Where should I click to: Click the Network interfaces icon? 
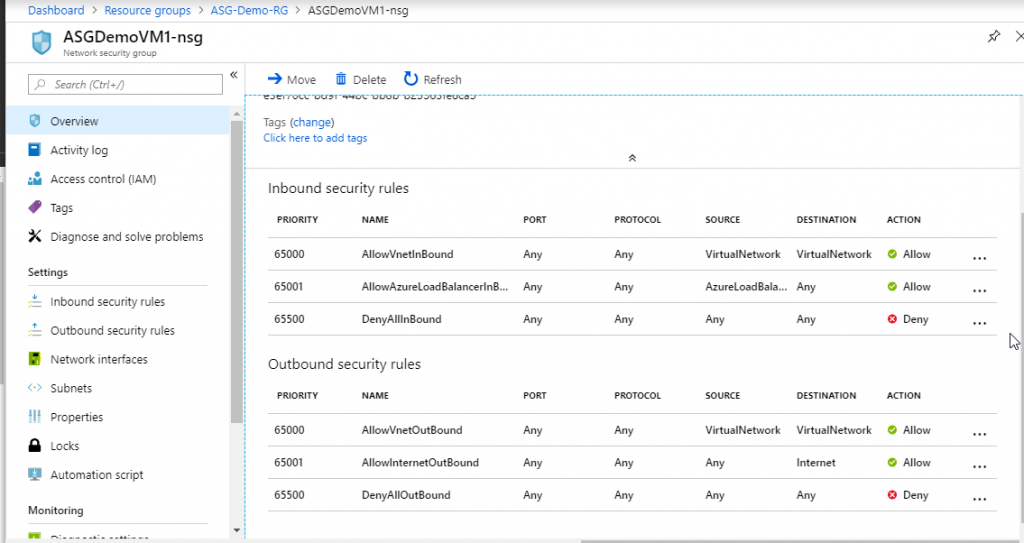35,359
